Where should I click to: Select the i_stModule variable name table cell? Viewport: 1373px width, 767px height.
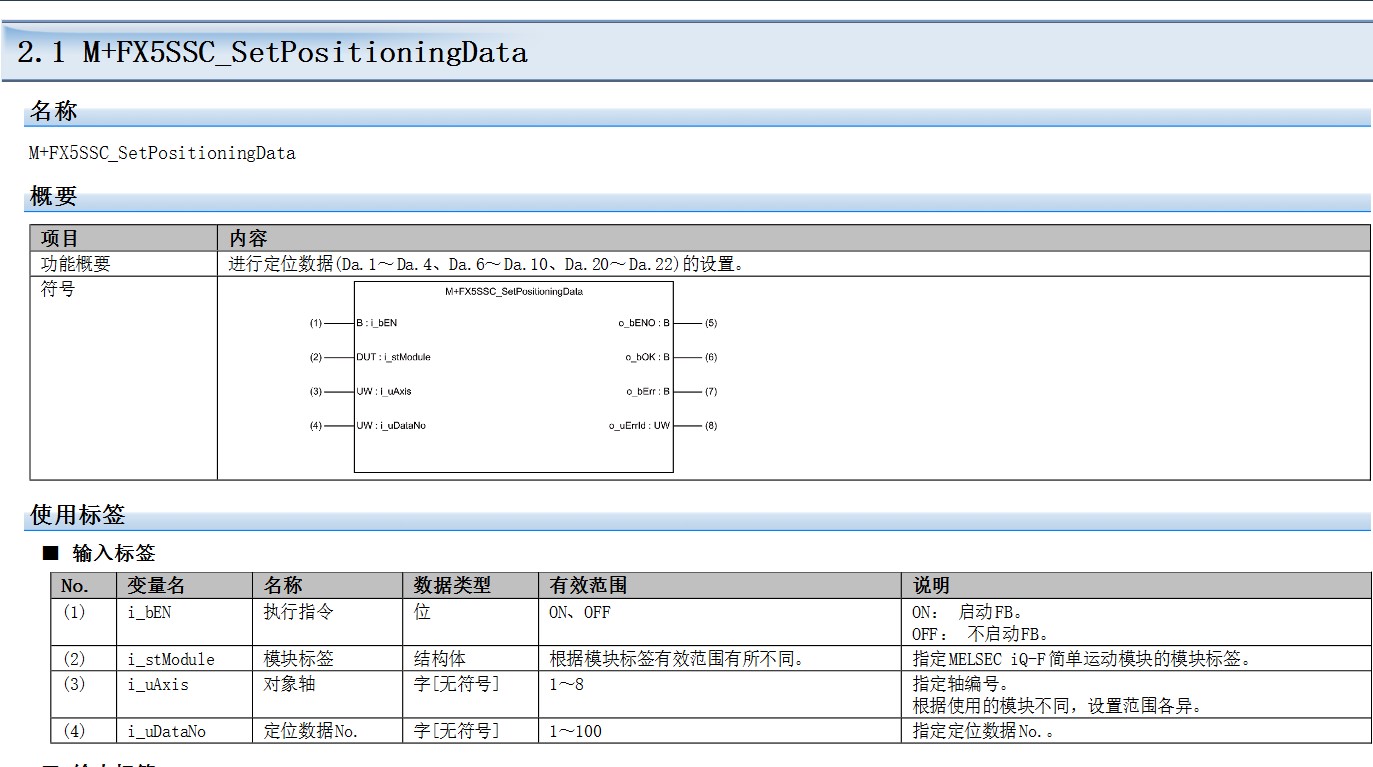click(171, 659)
